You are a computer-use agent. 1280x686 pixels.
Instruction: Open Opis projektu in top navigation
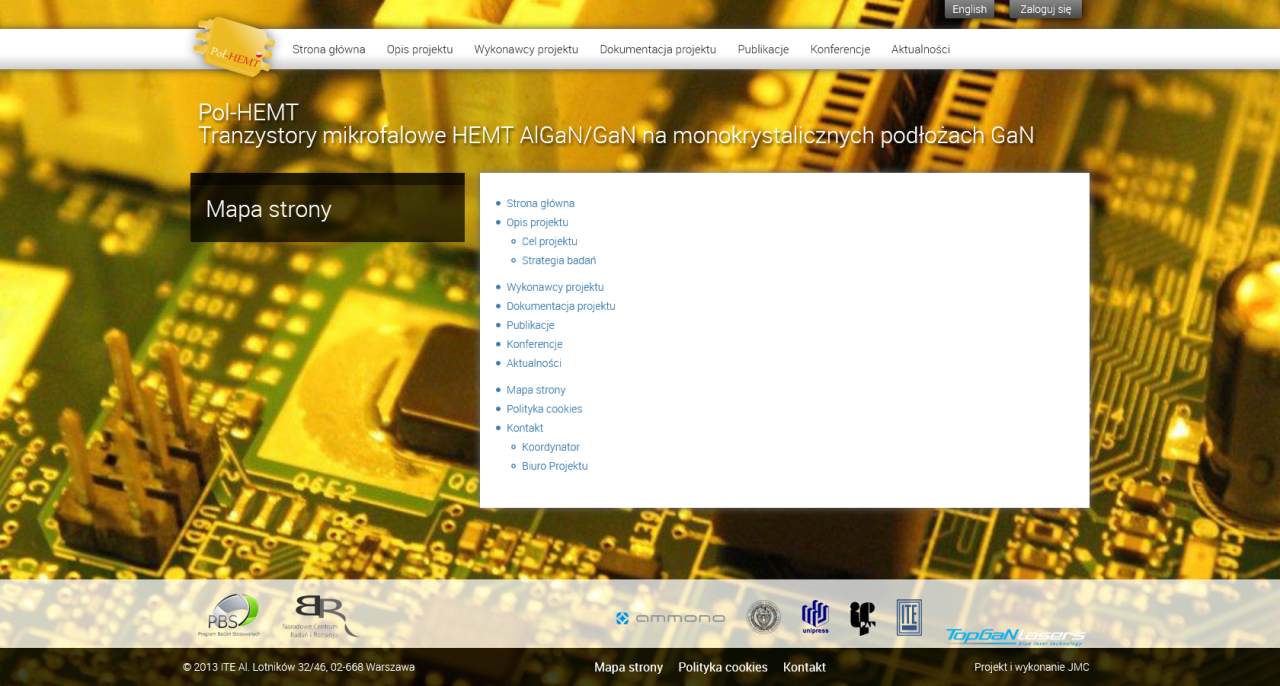click(420, 49)
